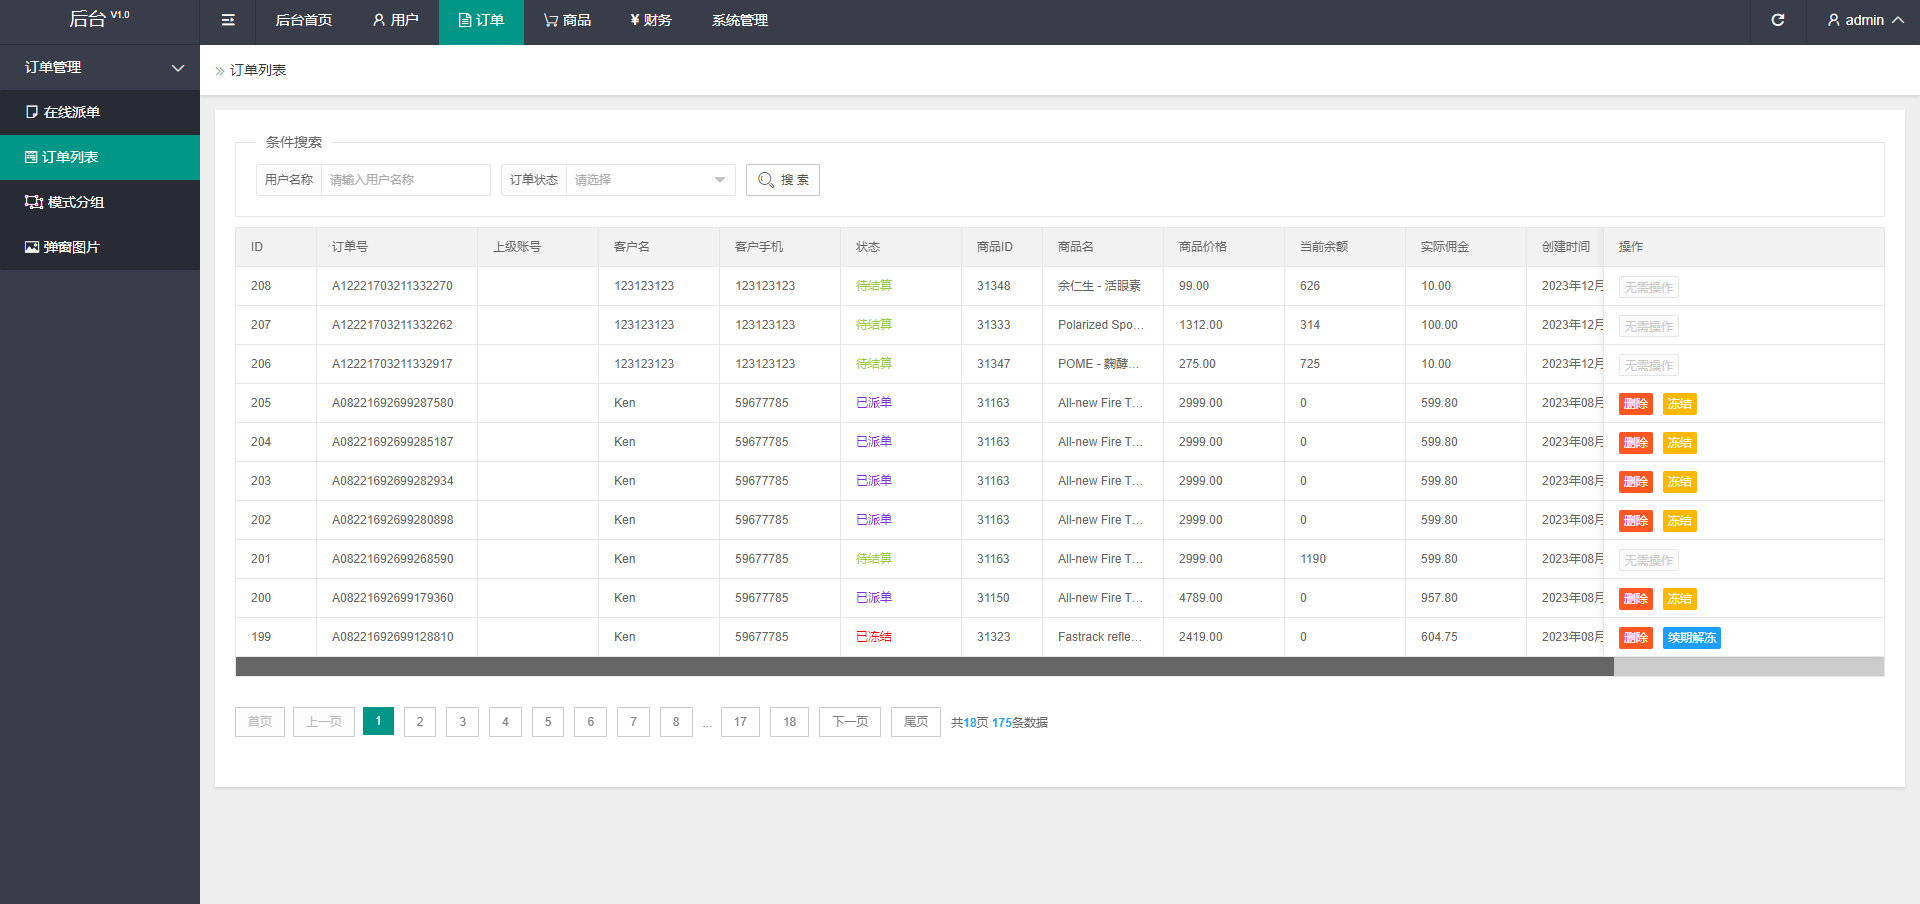Expand the 订单状态 dropdown
This screenshot has height=904, width=1920.
coord(650,180)
